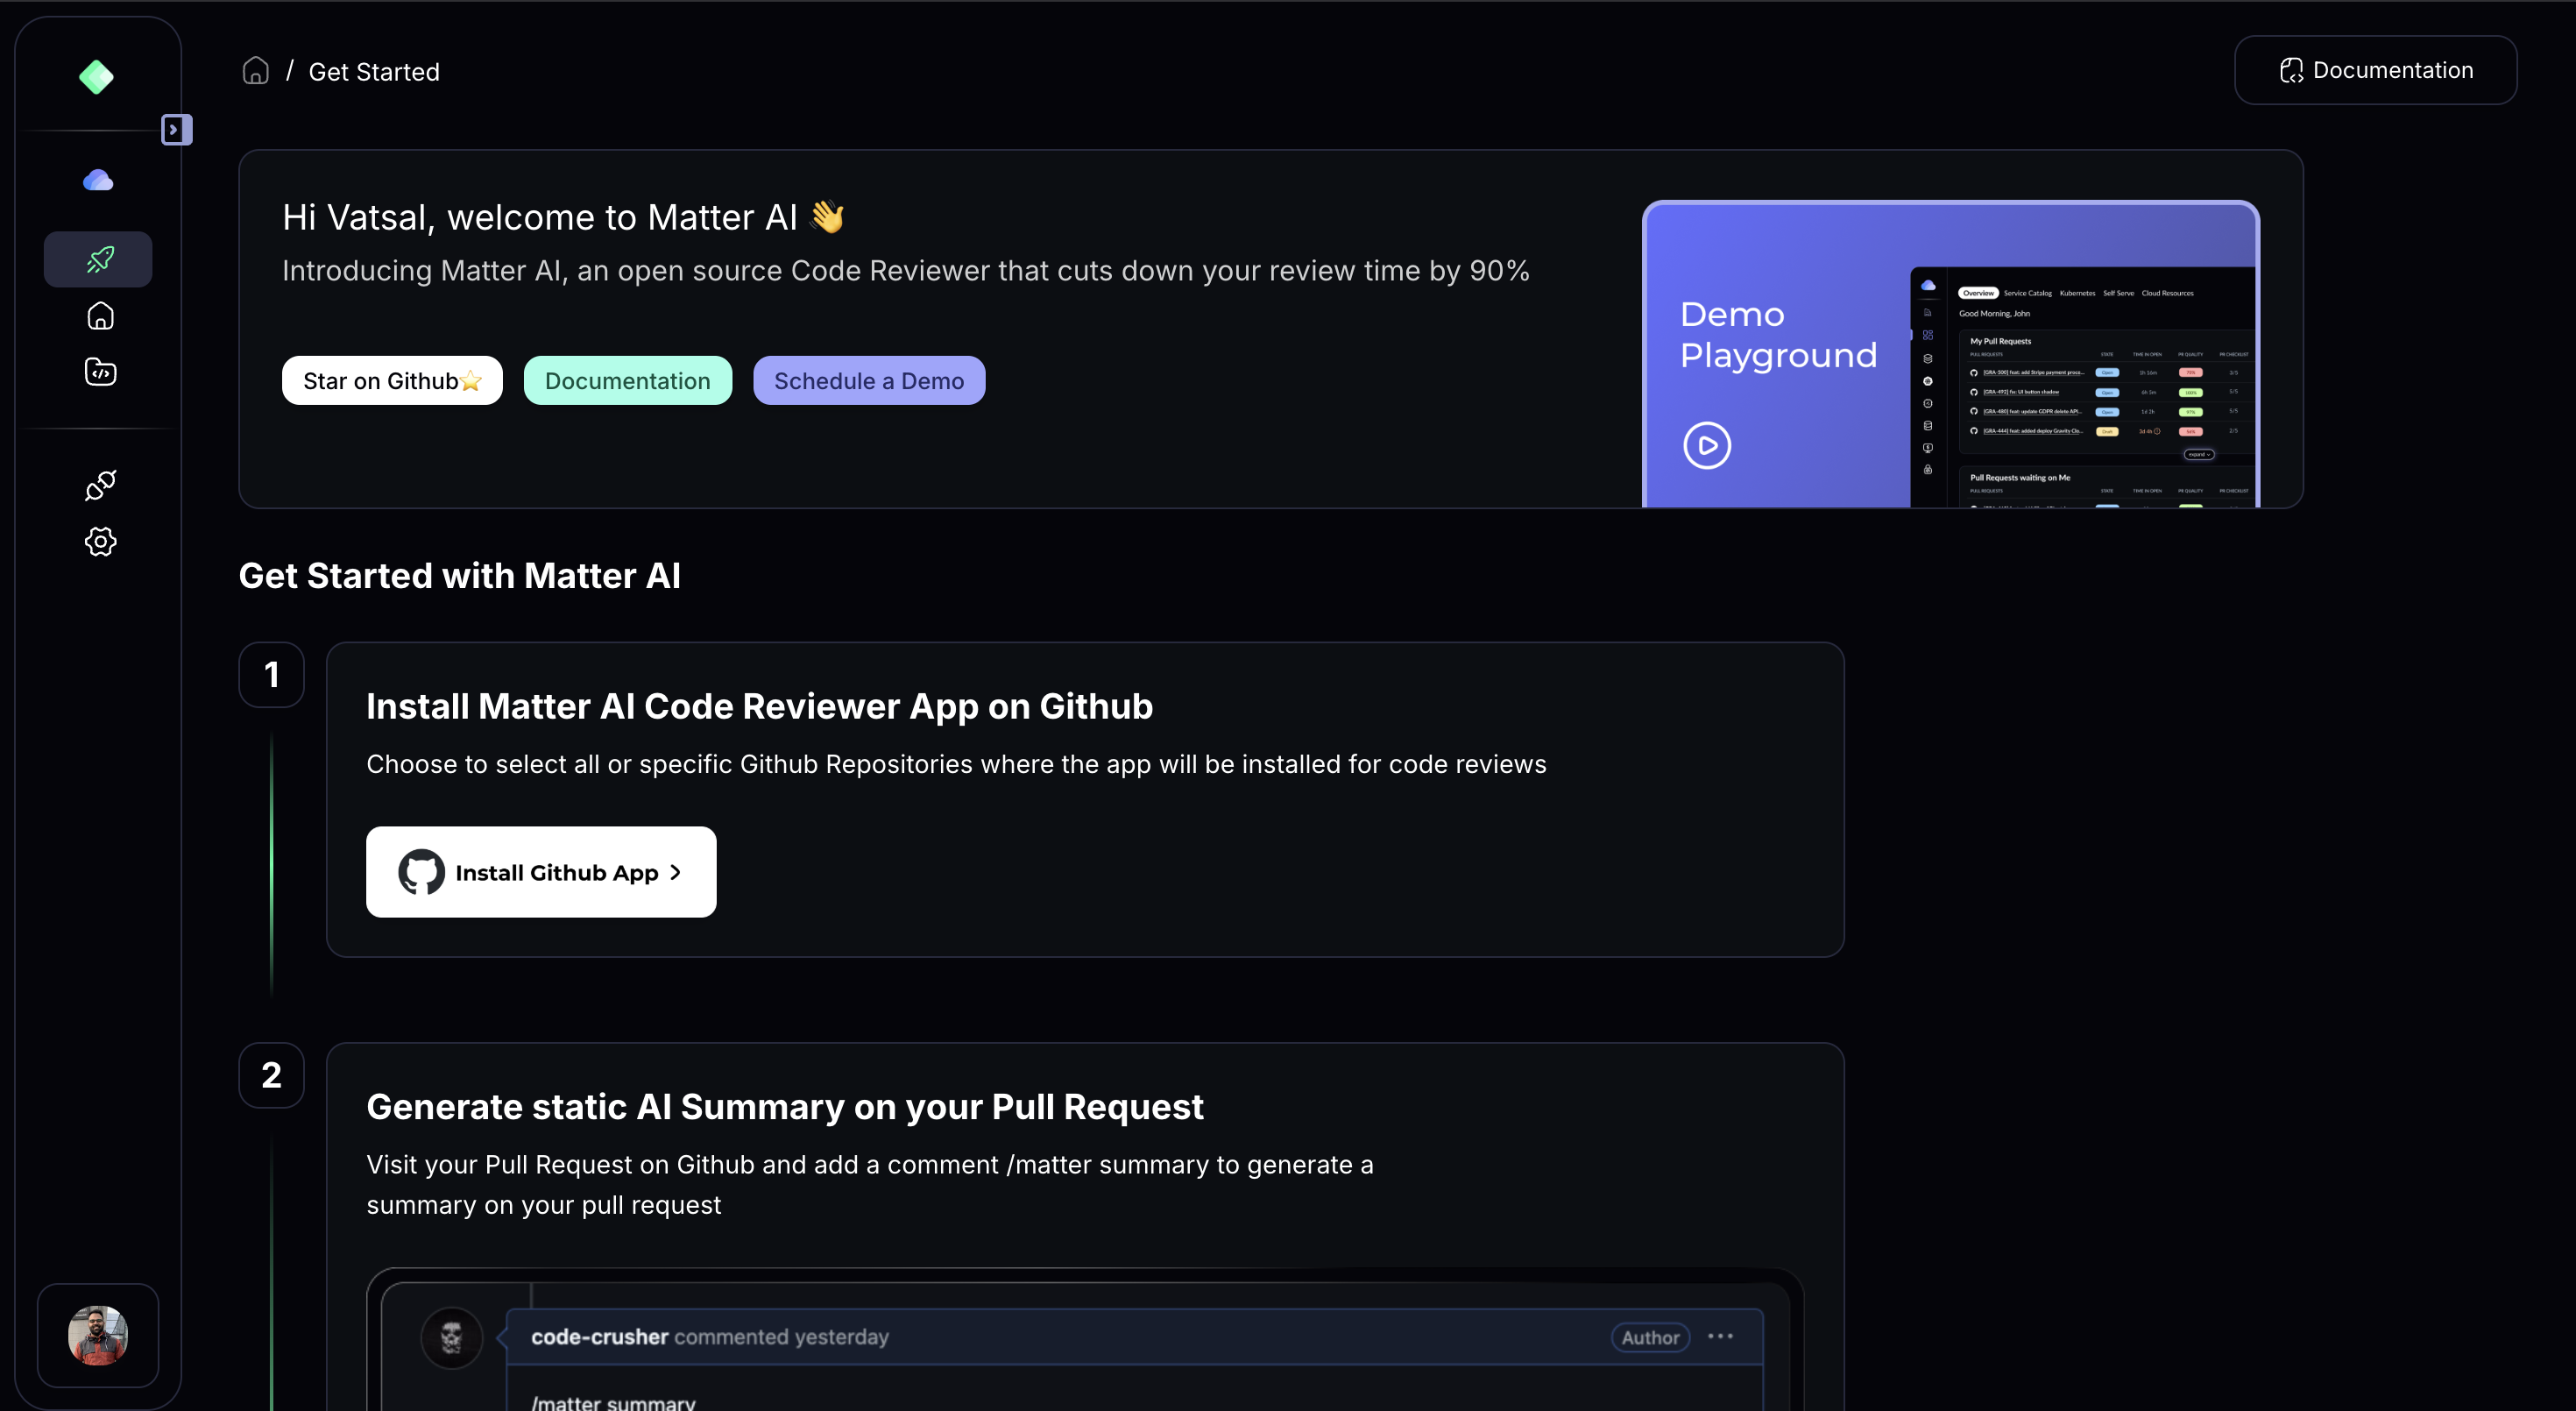This screenshot has height=1411, width=2576.
Task: Click the chevron on Install Github App
Action: [676, 872]
